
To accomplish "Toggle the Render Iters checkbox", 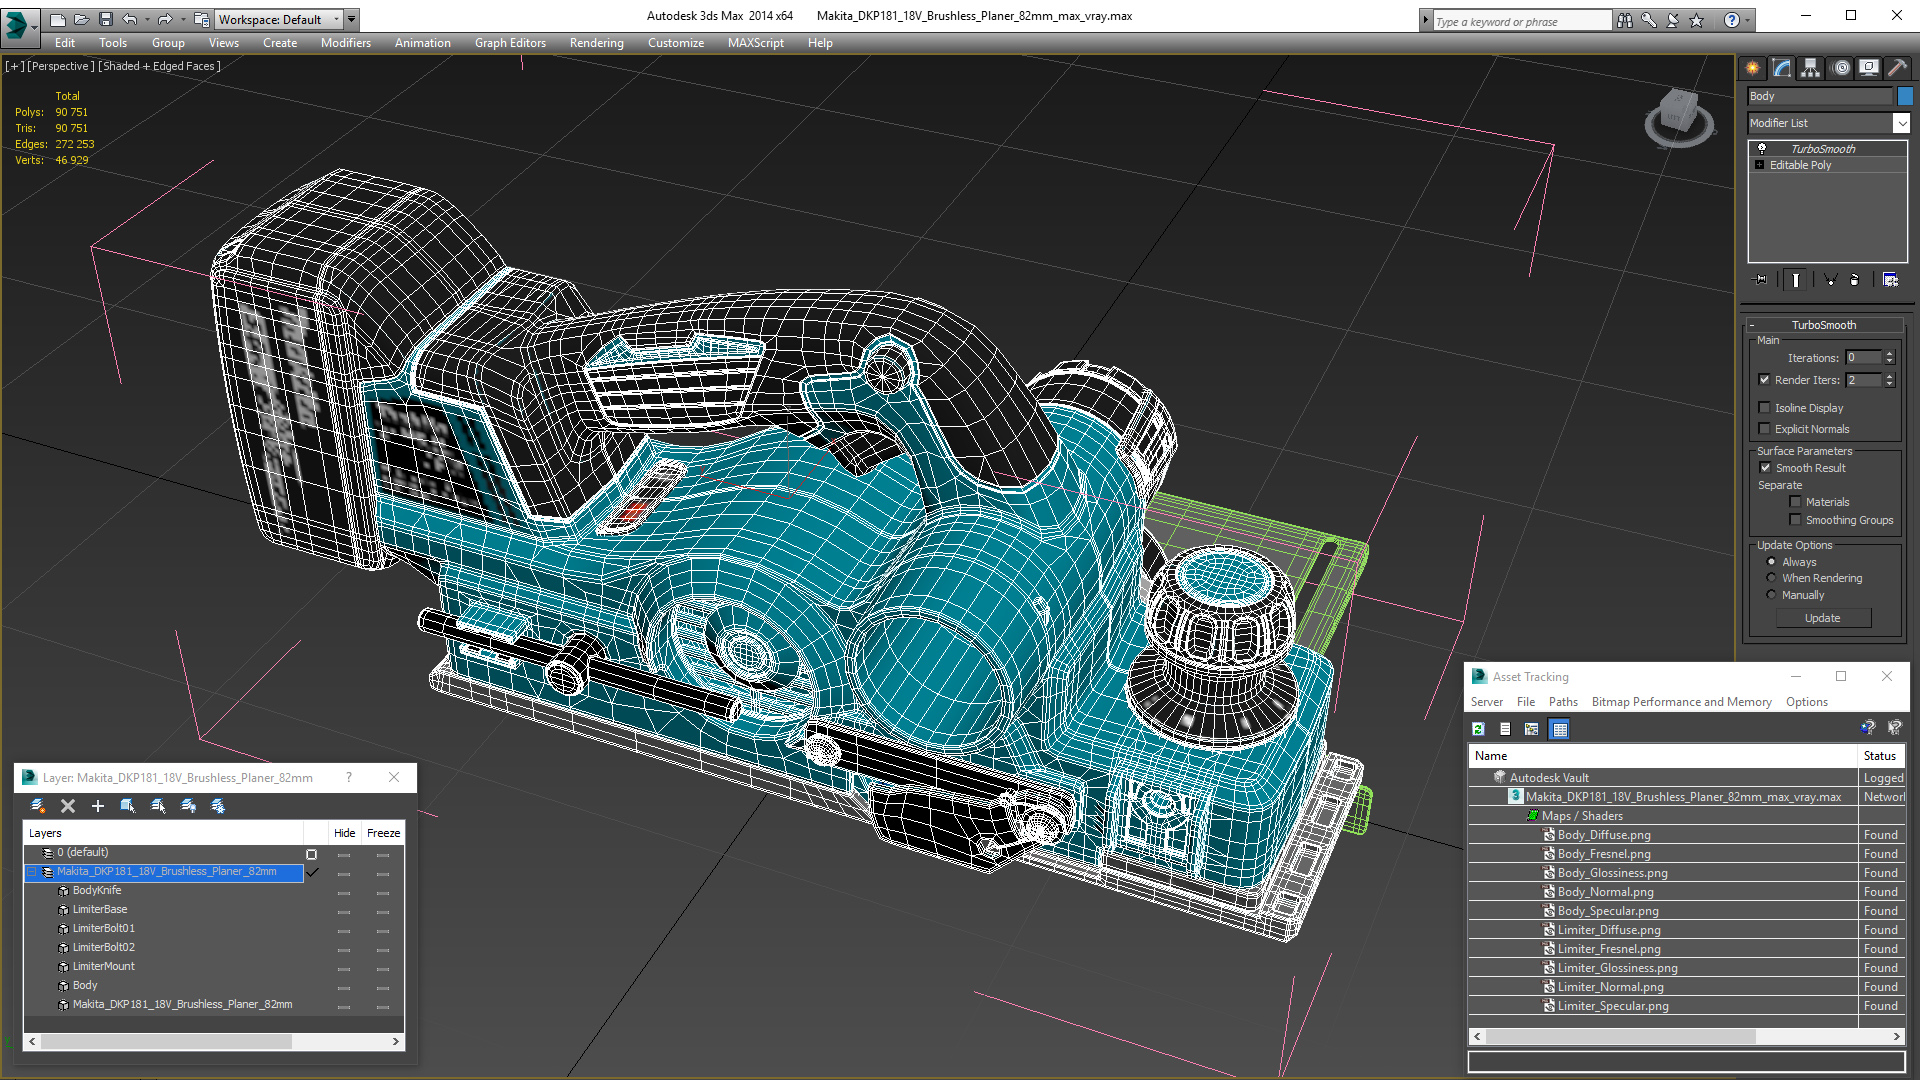I will click(x=1765, y=380).
